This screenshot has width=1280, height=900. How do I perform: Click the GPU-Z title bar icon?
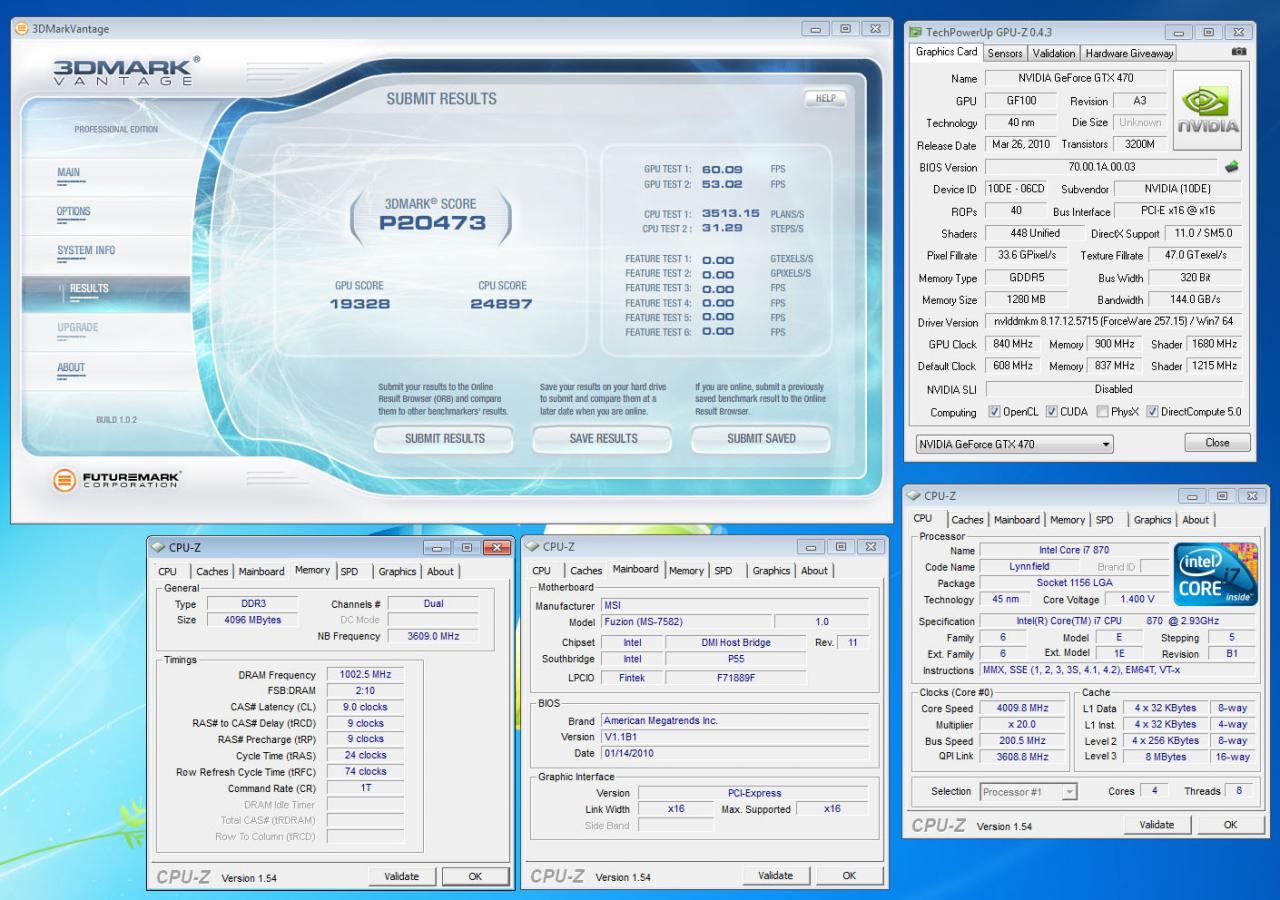click(916, 32)
